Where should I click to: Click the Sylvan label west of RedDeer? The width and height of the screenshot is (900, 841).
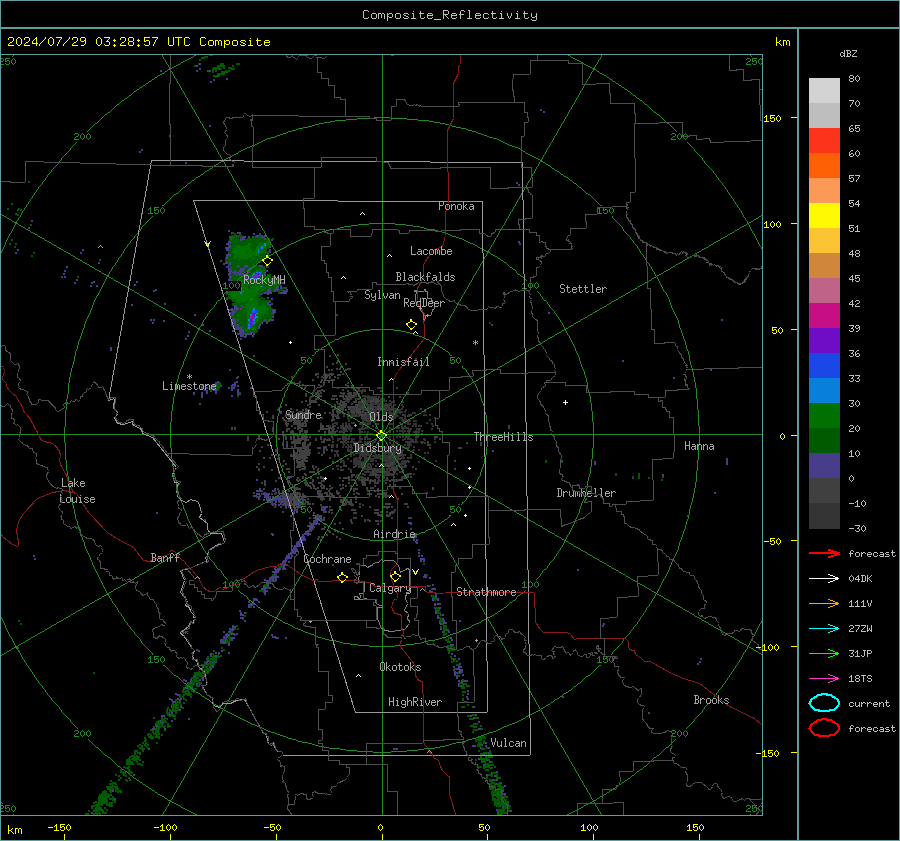(x=382, y=295)
